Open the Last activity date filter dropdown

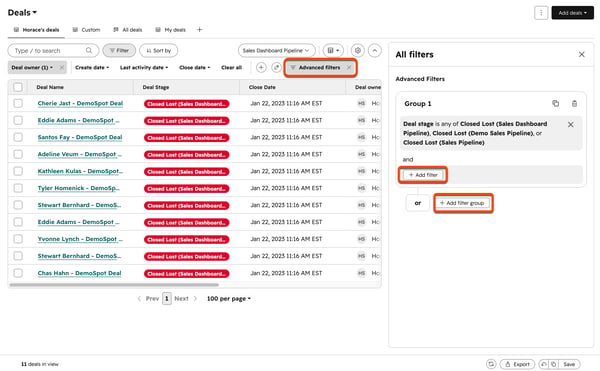coord(144,67)
